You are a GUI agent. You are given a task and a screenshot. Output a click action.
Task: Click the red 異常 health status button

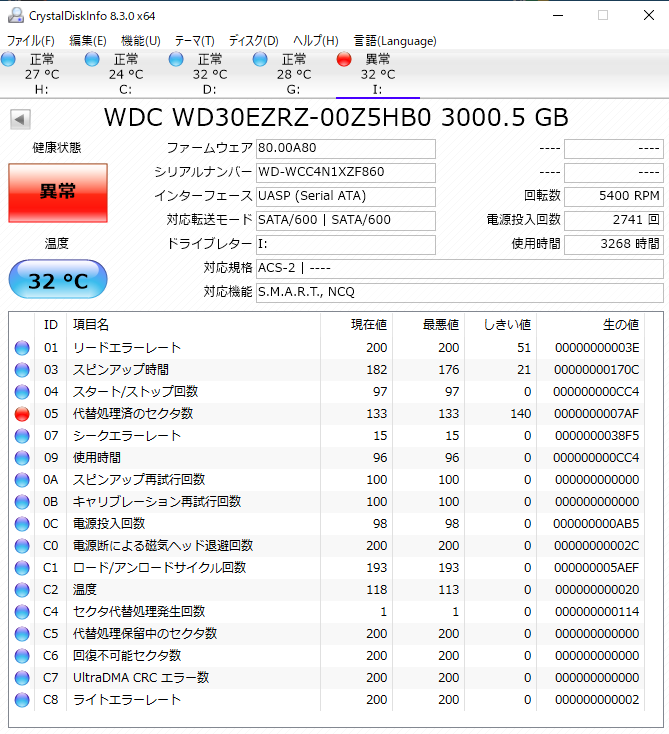(57, 192)
